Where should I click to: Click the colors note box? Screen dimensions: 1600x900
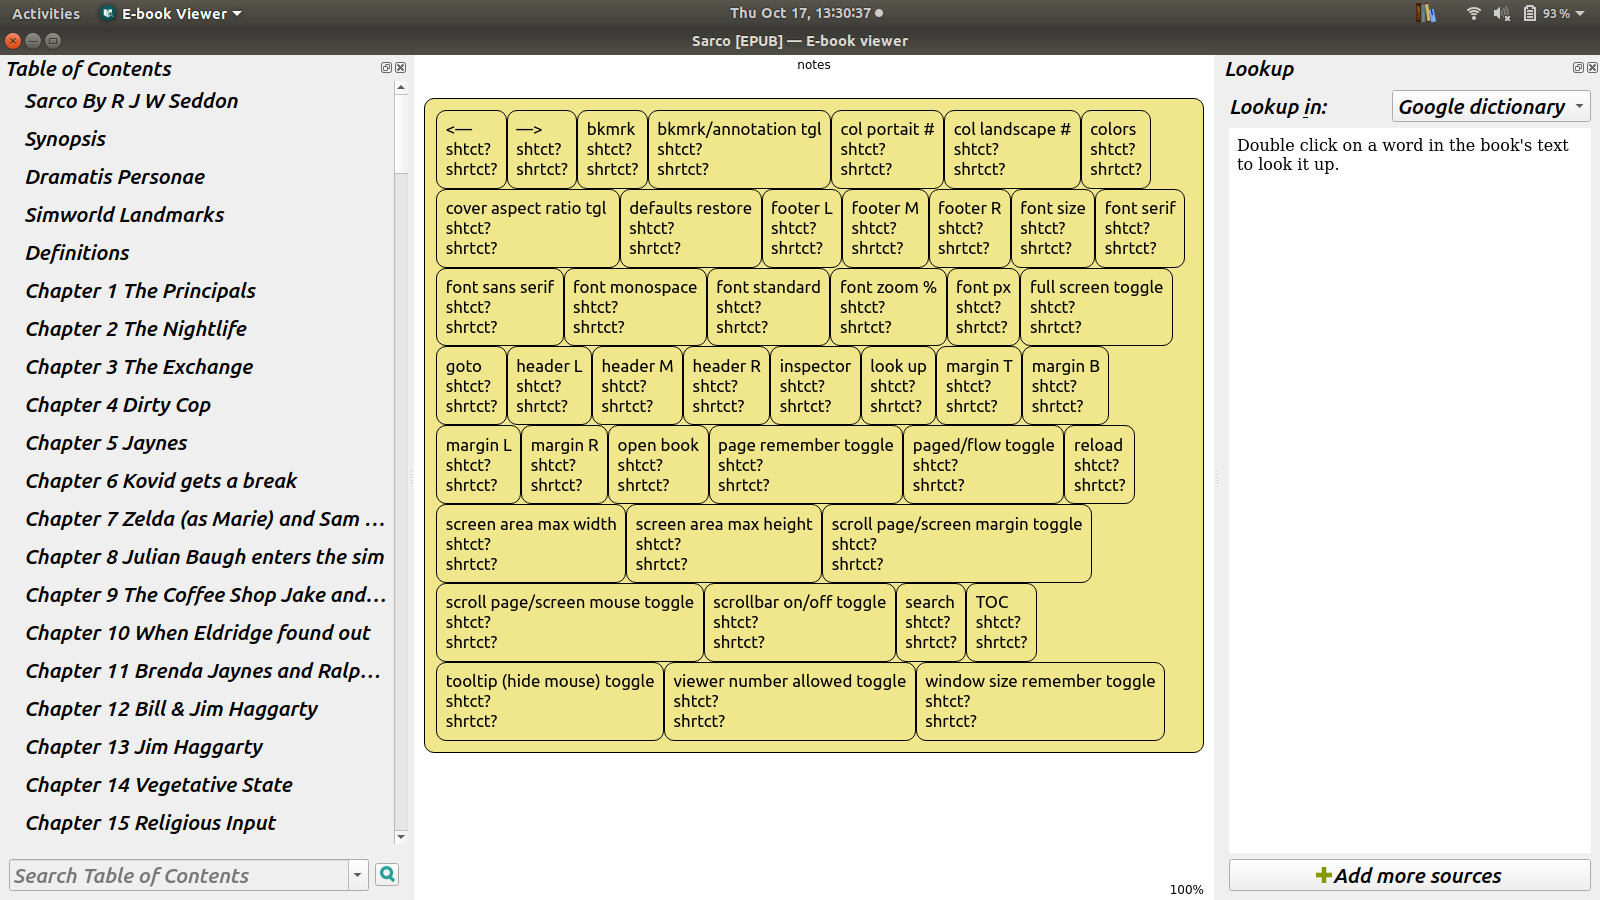1116,149
